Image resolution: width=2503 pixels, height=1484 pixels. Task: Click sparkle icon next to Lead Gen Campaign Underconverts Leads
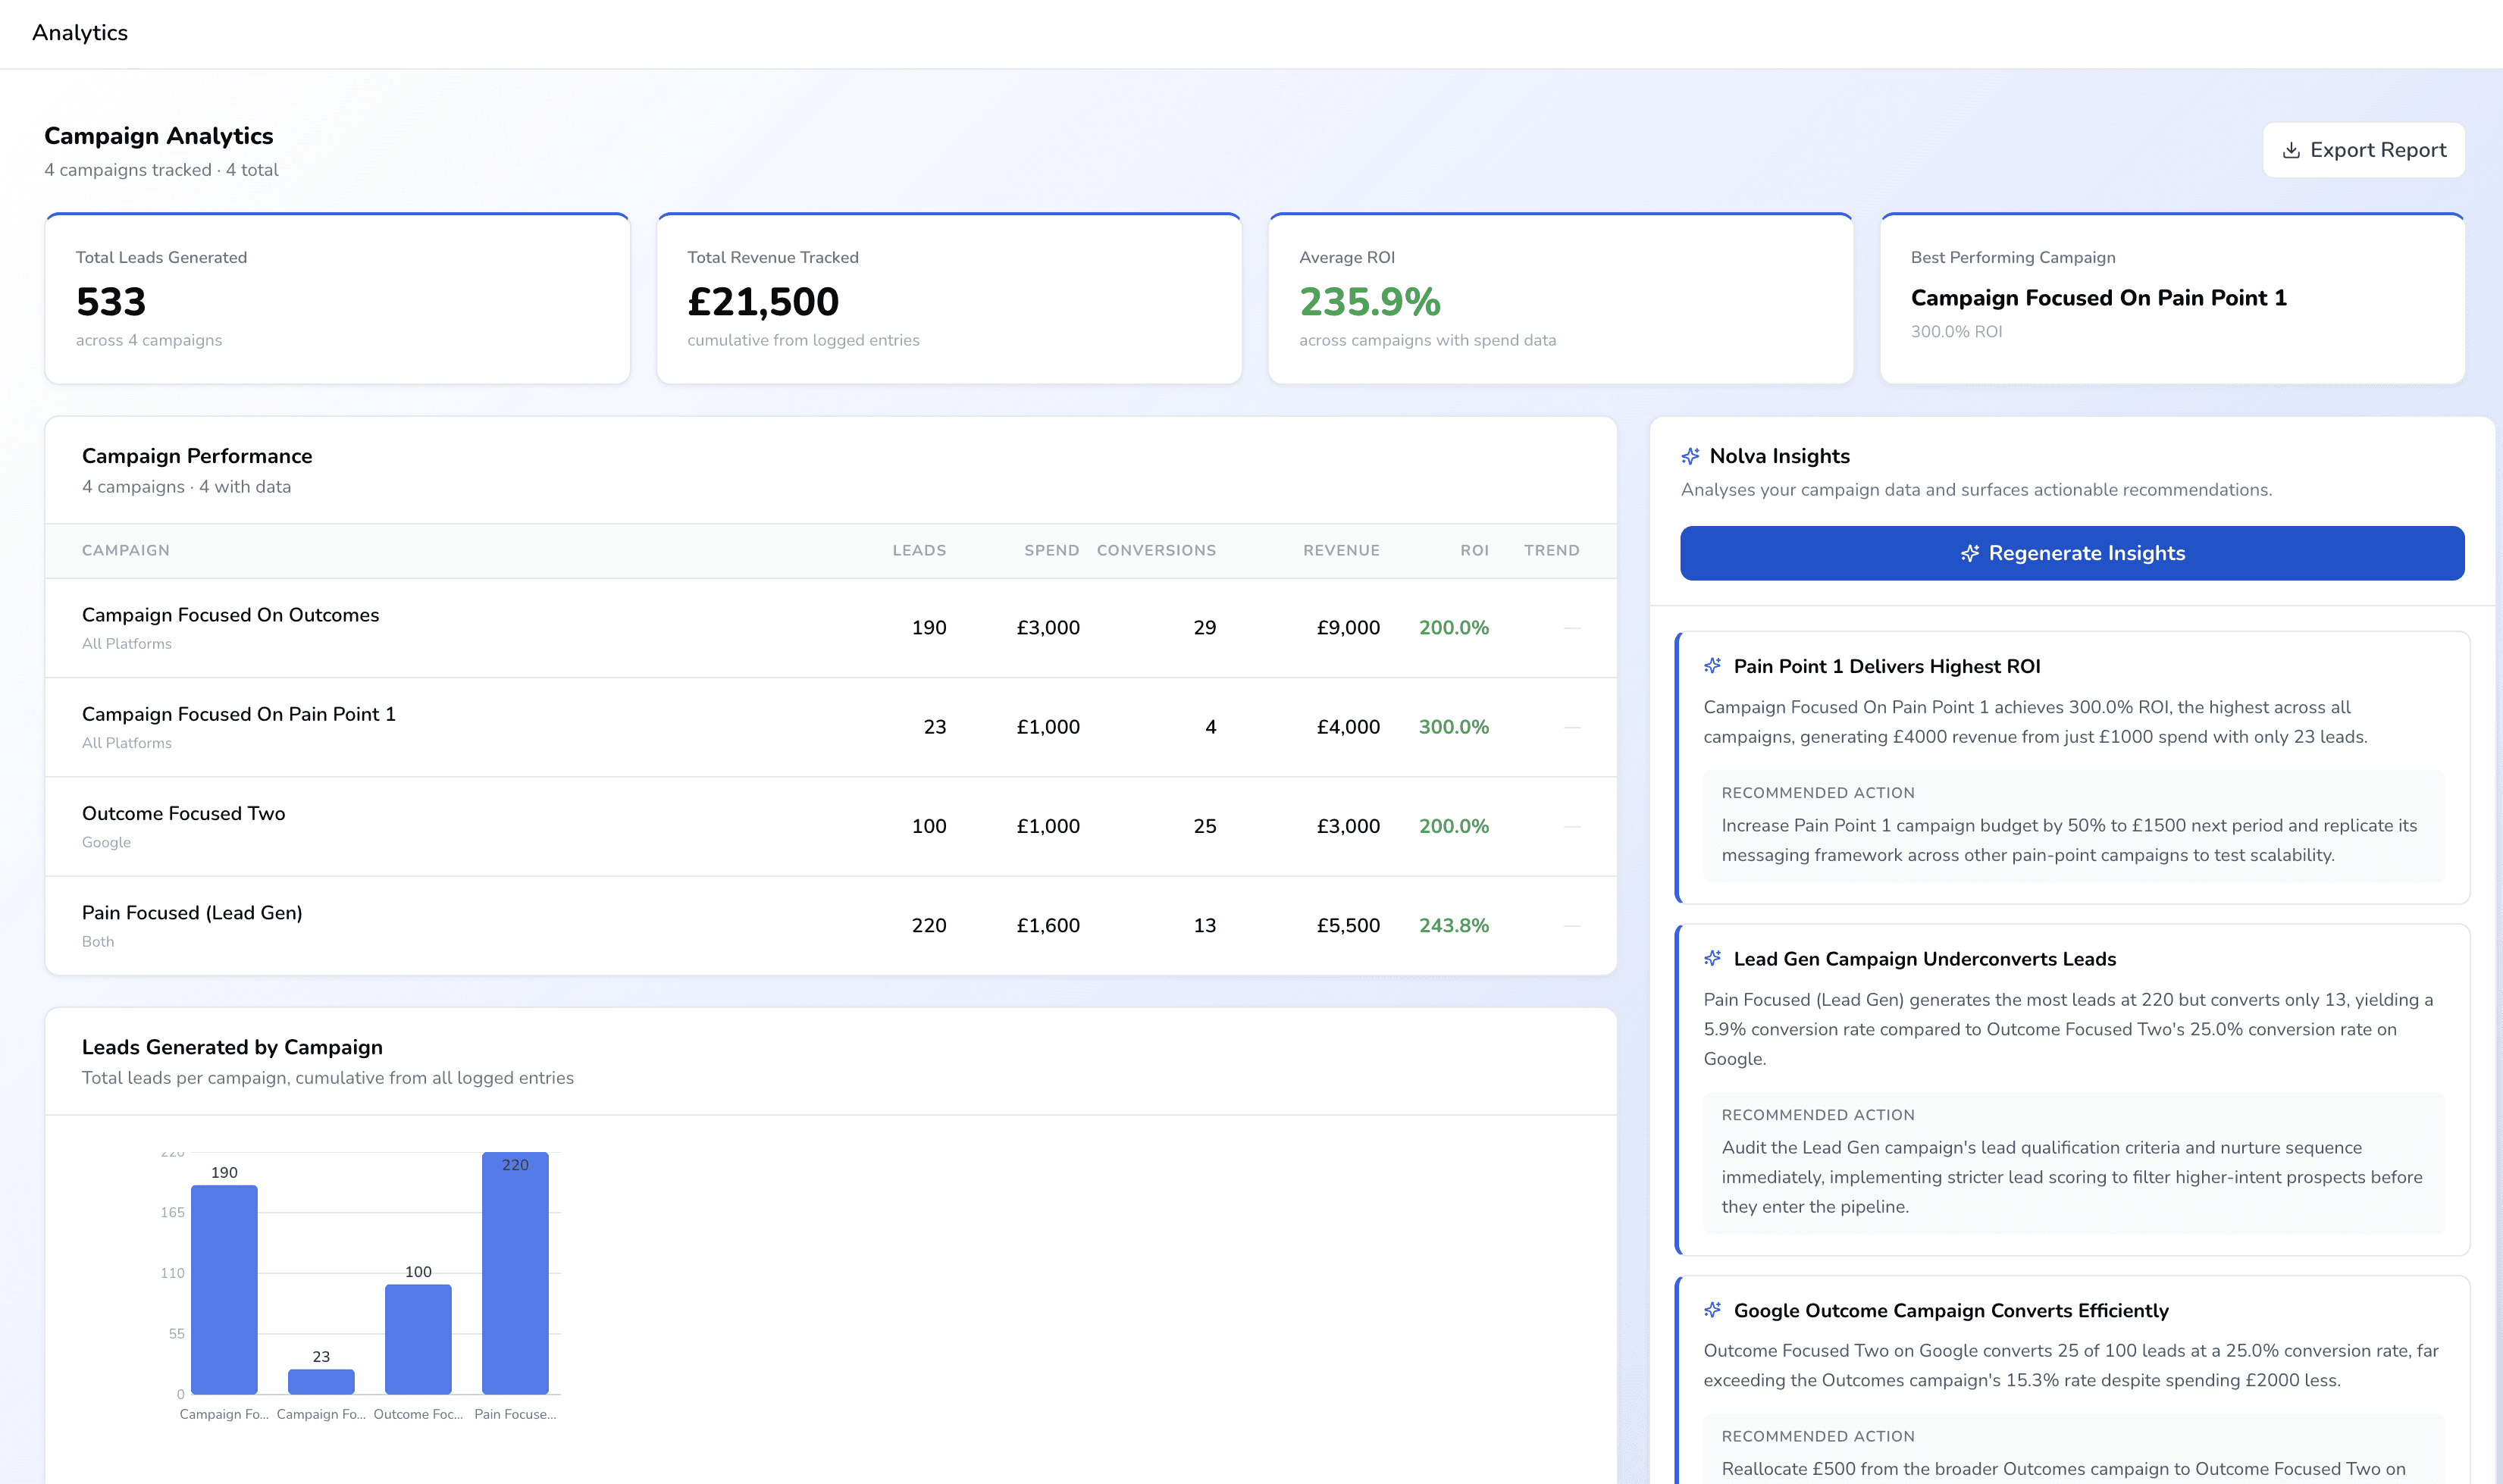click(x=1712, y=958)
